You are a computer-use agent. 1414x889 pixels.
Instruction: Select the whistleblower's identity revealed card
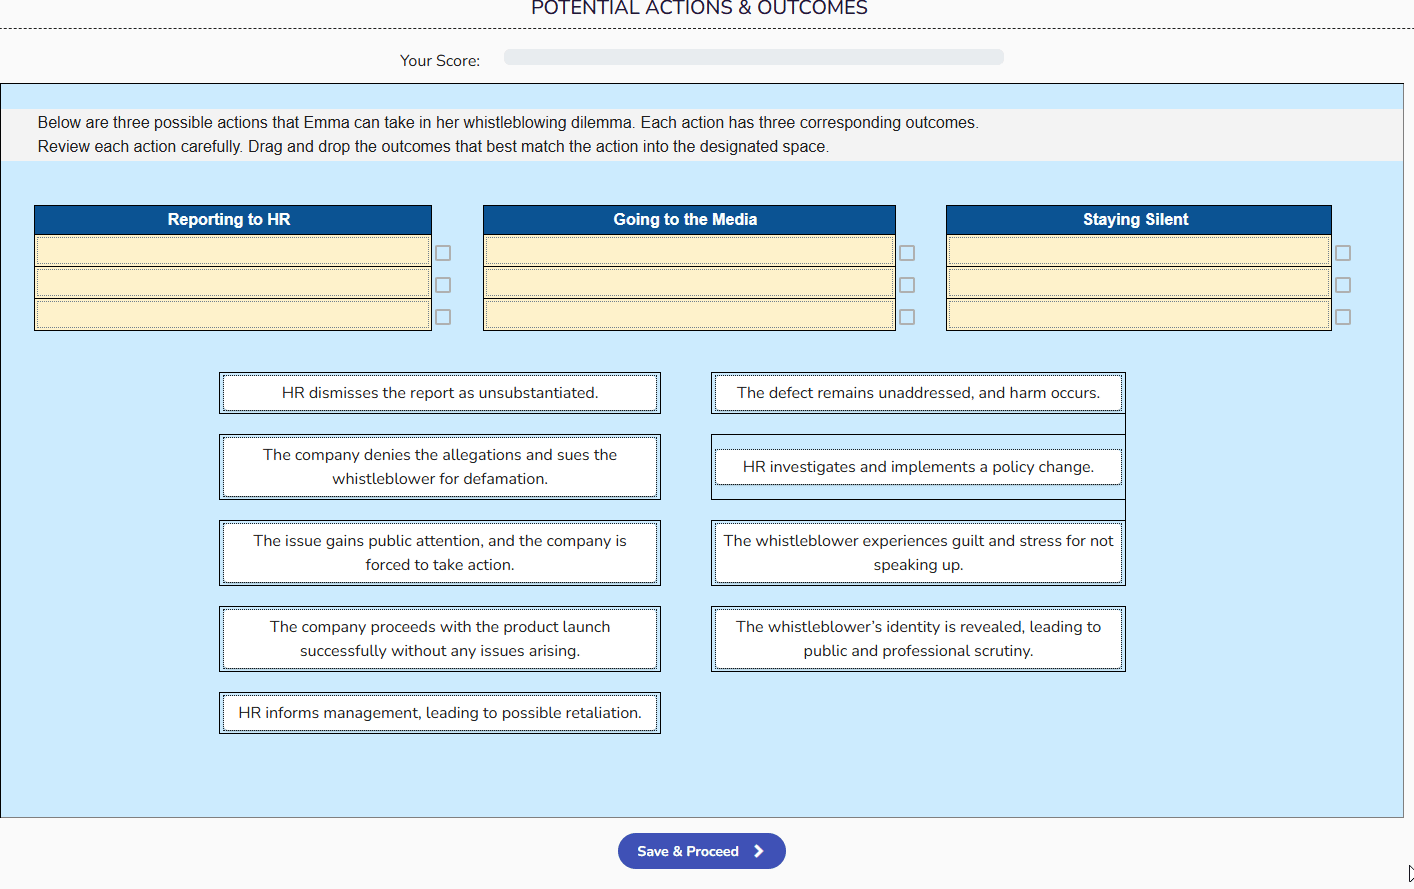917,638
